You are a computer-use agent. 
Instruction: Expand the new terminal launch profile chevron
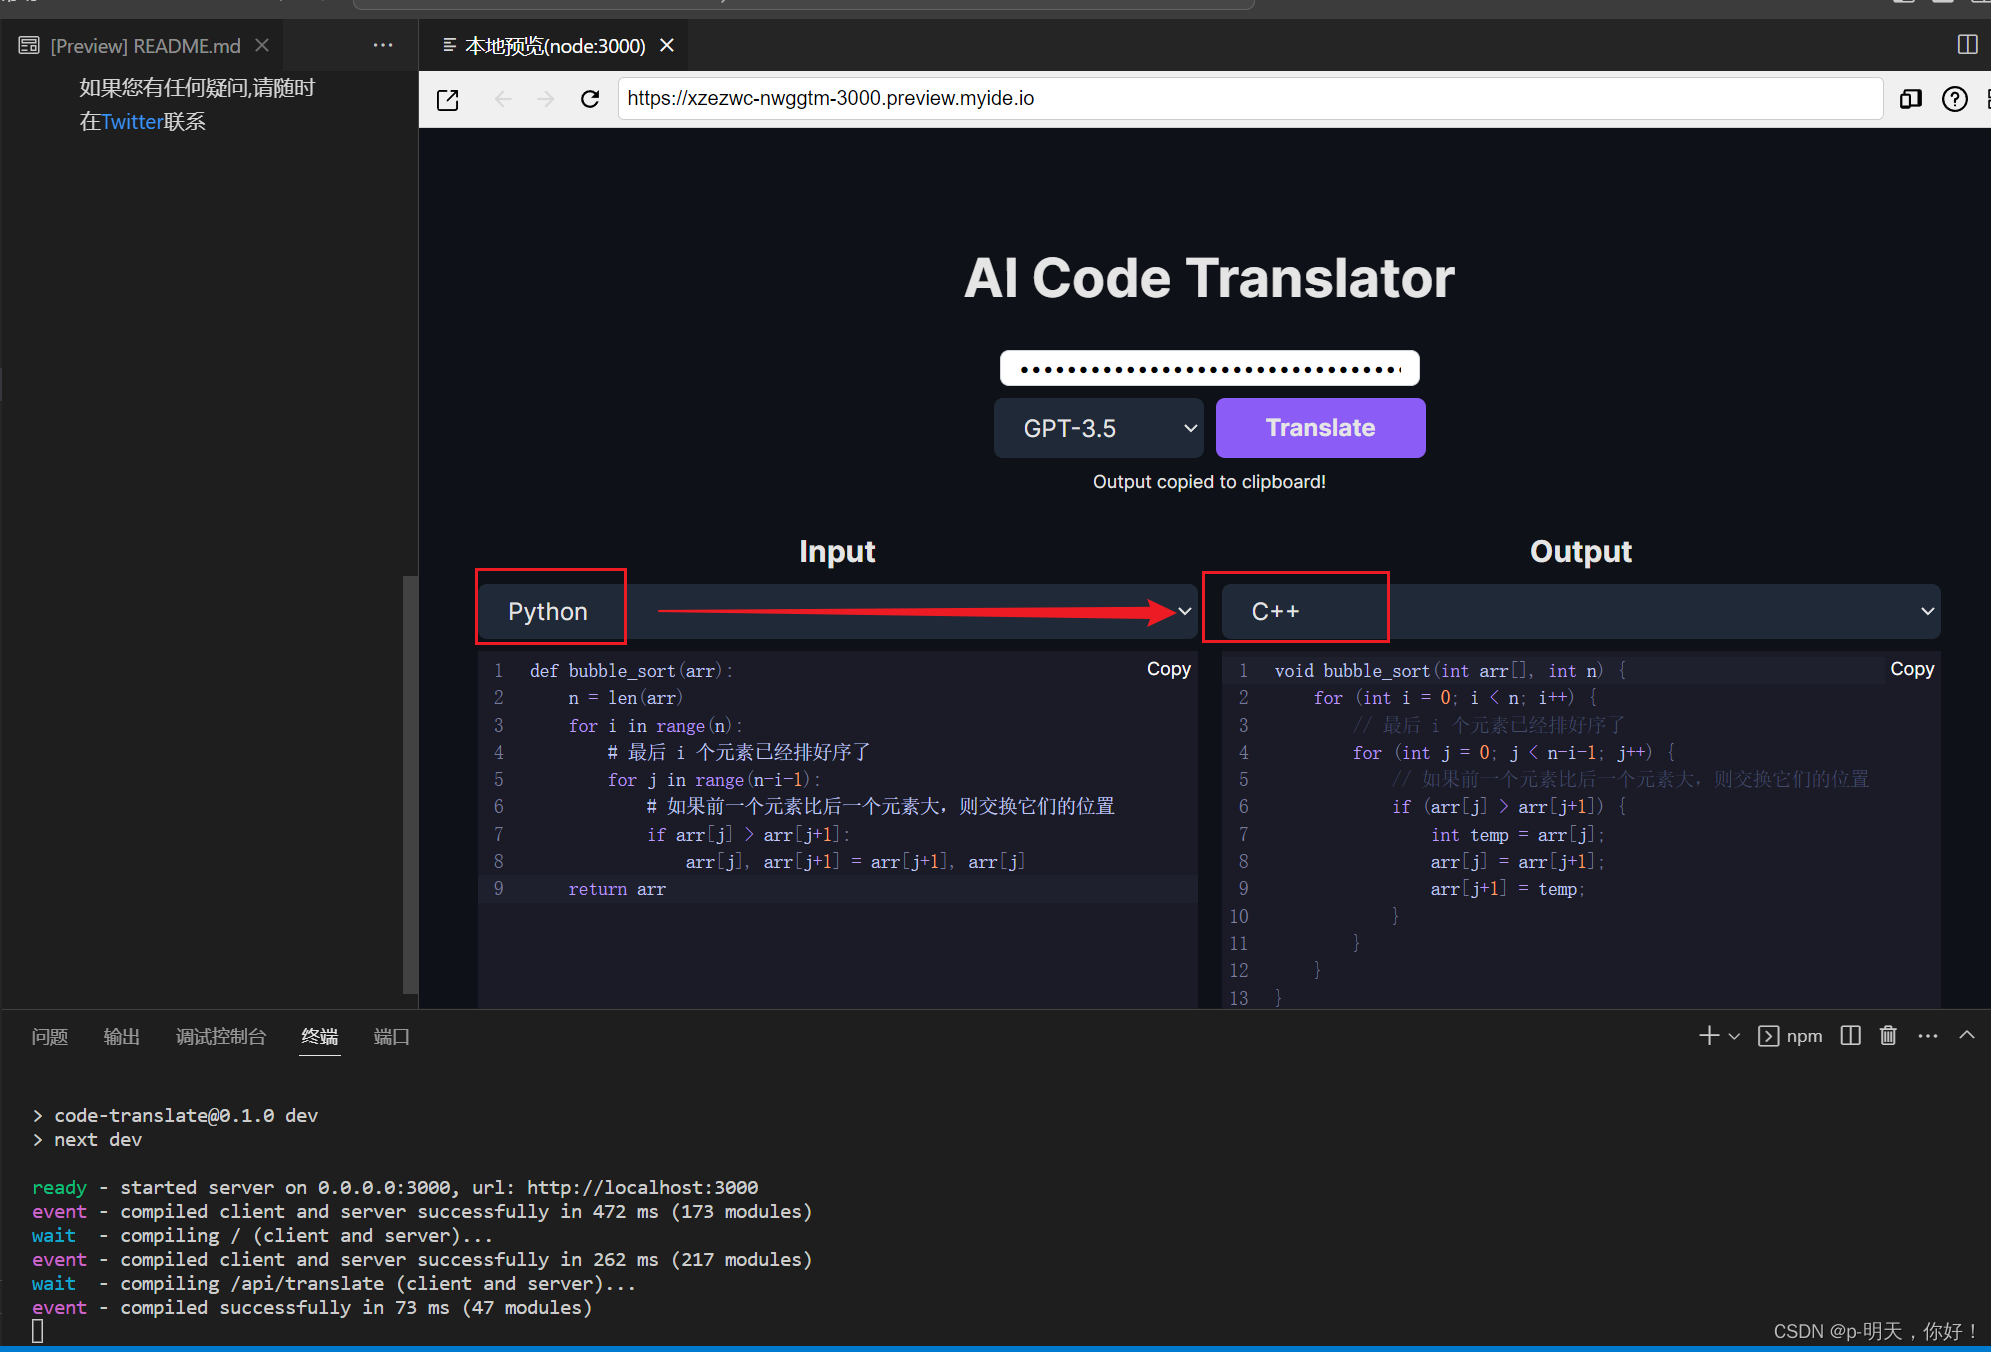point(1735,1037)
